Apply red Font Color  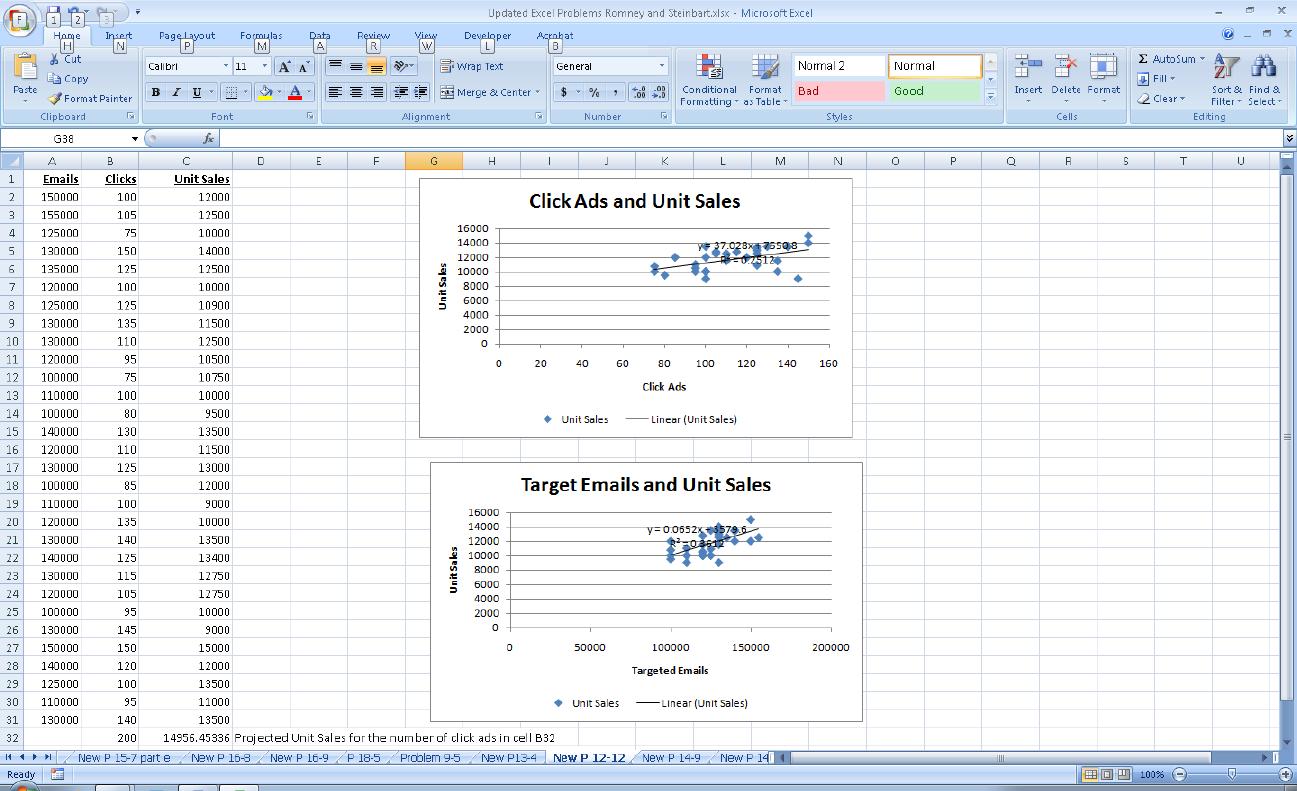296,92
